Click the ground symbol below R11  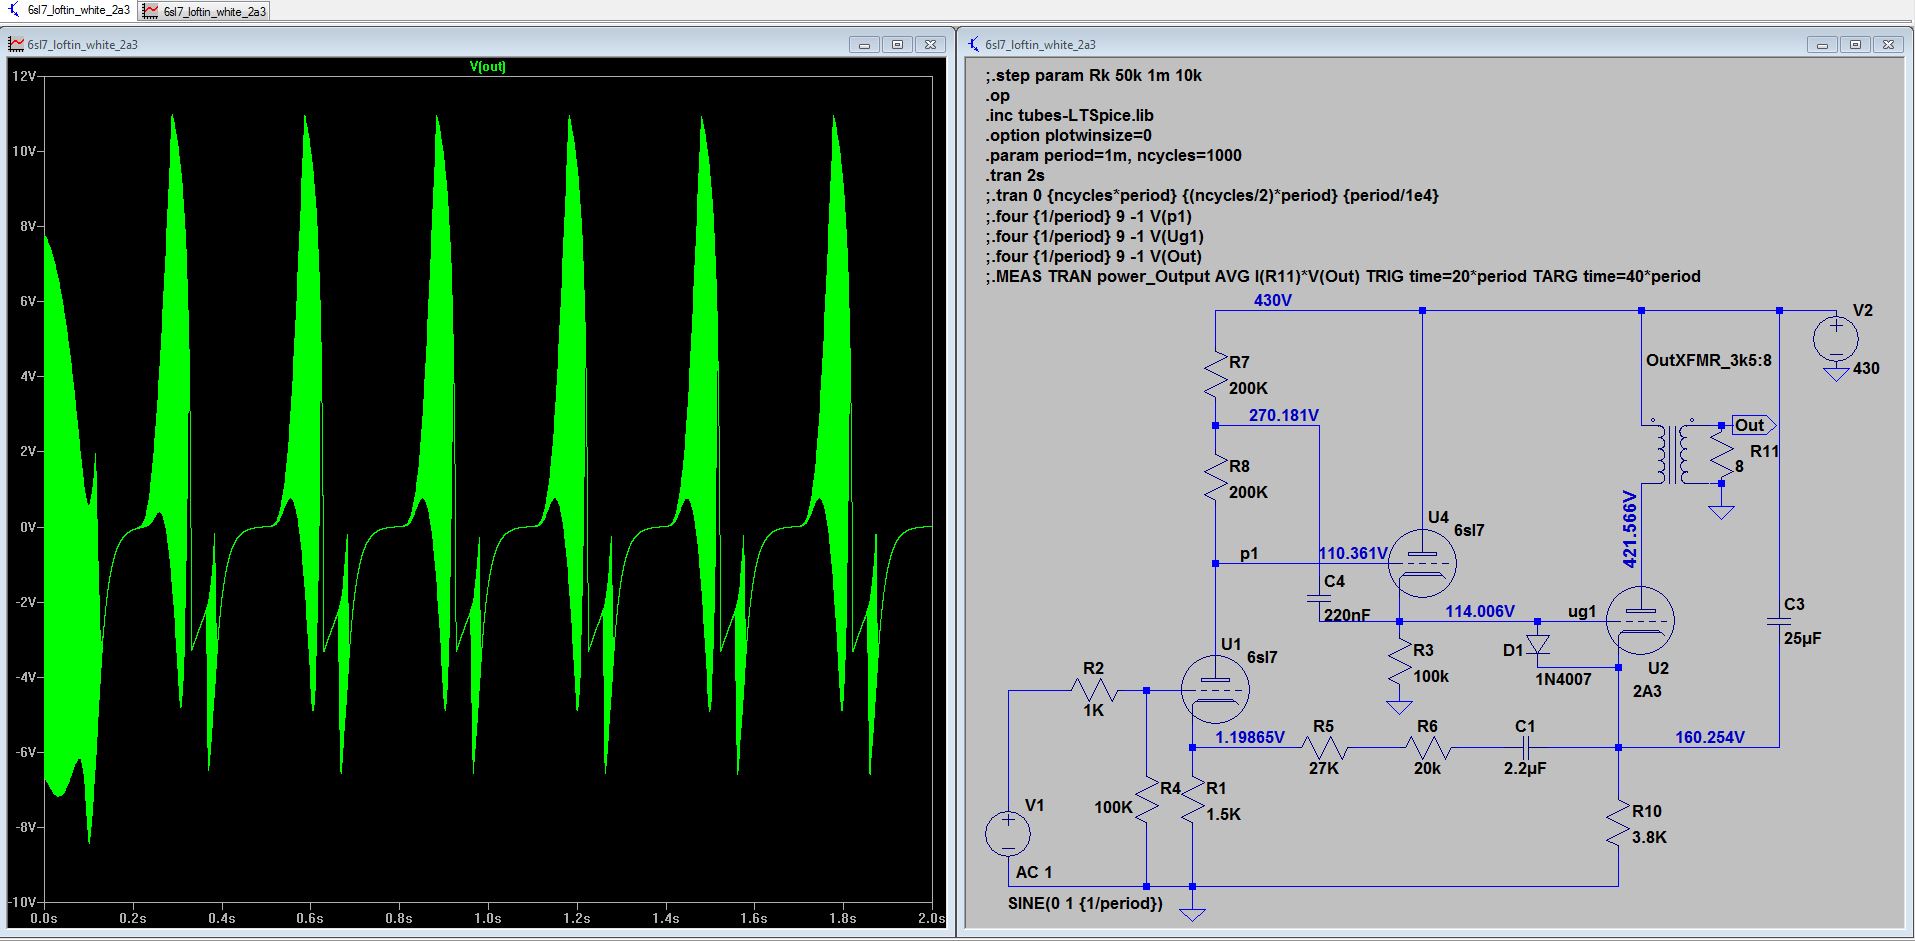pyautogui.click(x=1721, y=511)
